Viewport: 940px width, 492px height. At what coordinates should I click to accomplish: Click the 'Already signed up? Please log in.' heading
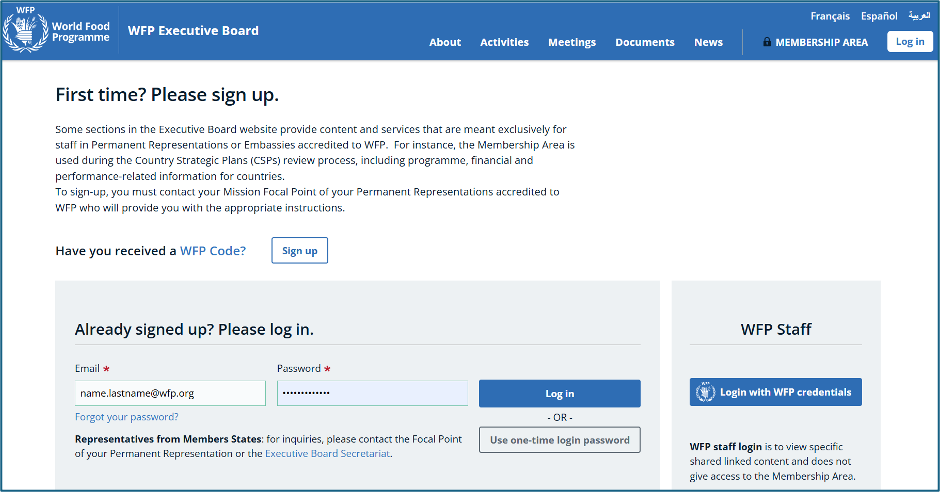coord(194,330)
